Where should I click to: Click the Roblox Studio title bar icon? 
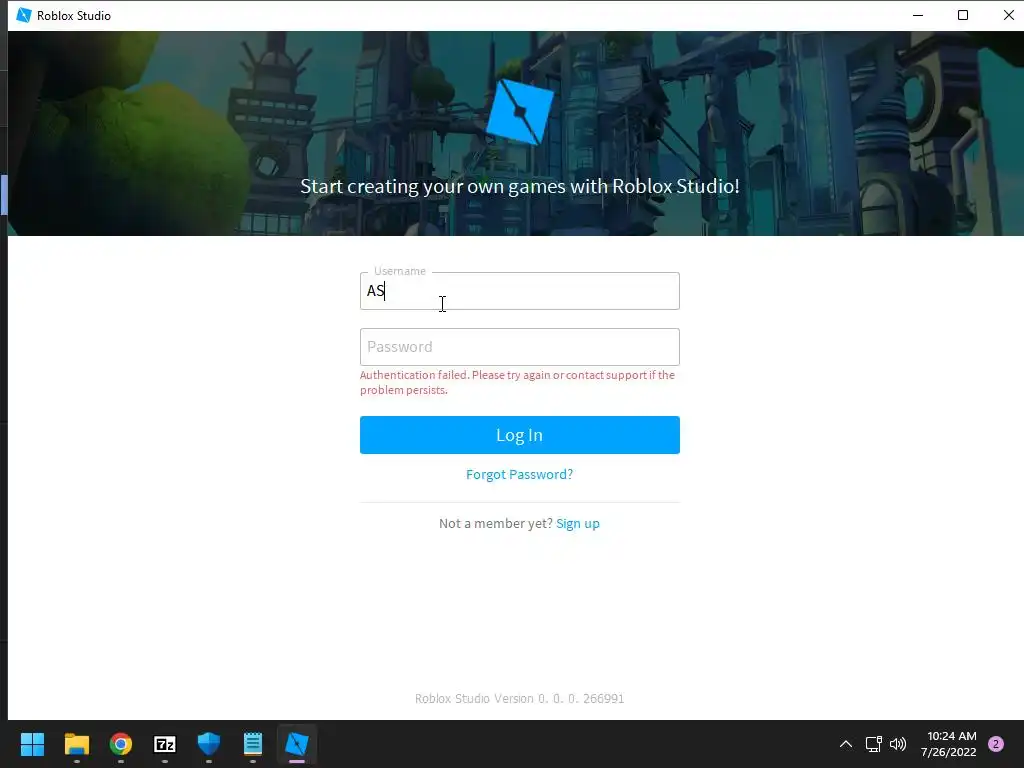pyautogui.click(x=24, y=15)
